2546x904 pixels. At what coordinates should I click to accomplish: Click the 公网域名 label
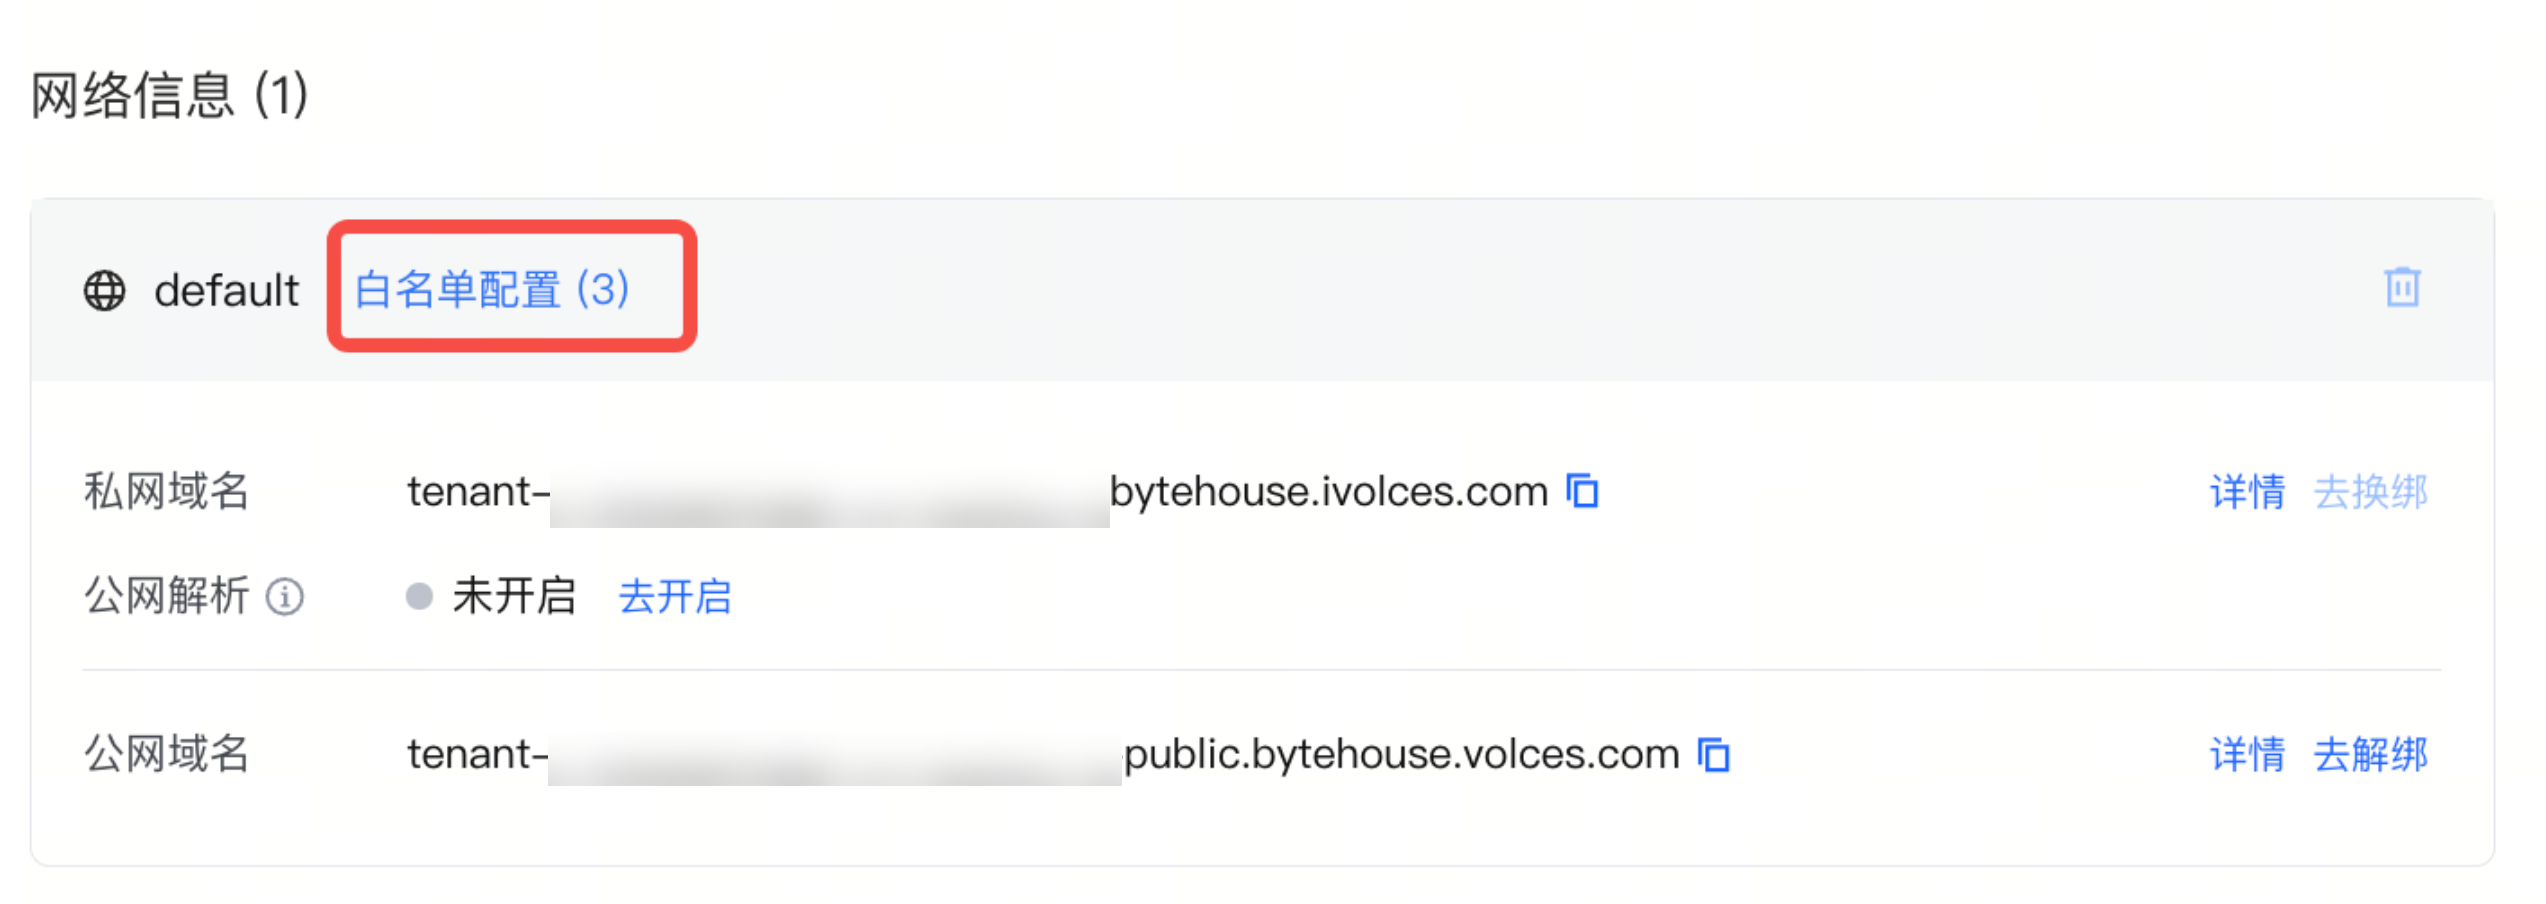[166, 754]
